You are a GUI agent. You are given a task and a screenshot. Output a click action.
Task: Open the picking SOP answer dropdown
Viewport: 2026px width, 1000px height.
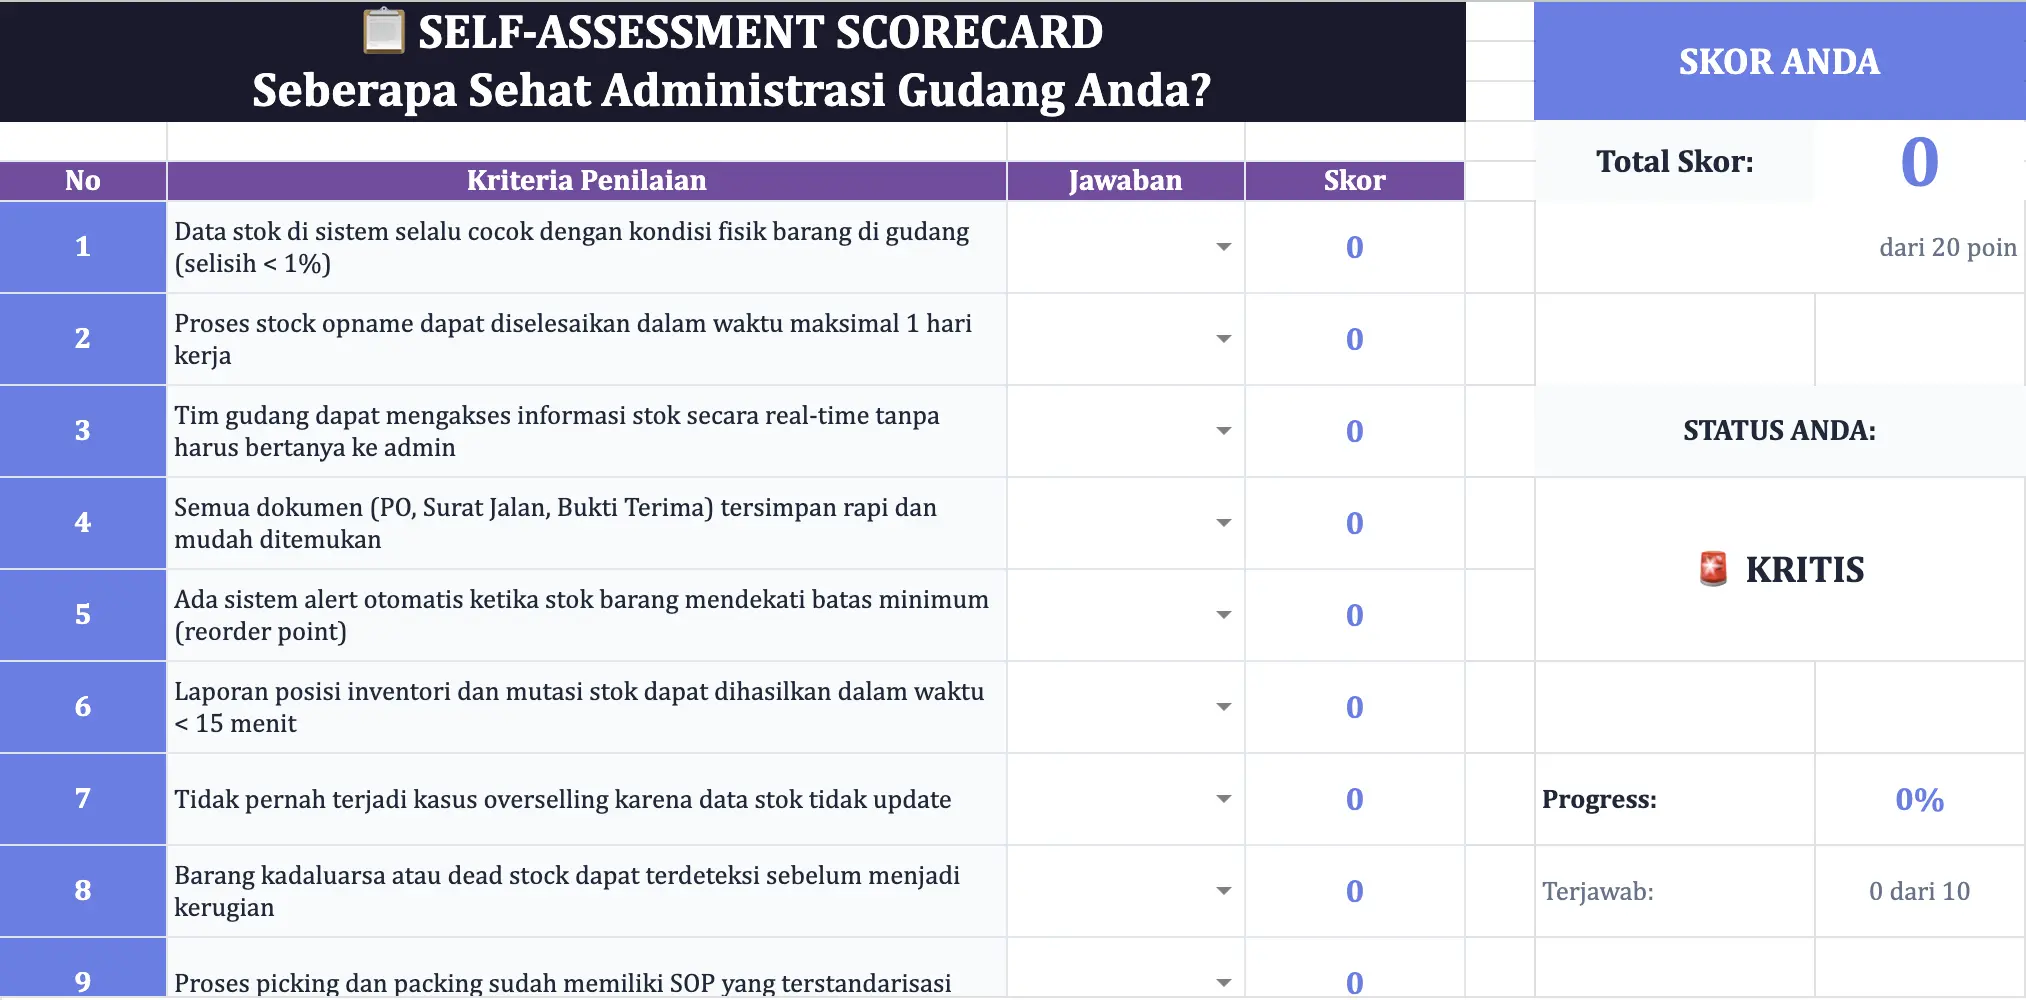coord(1223,982)
